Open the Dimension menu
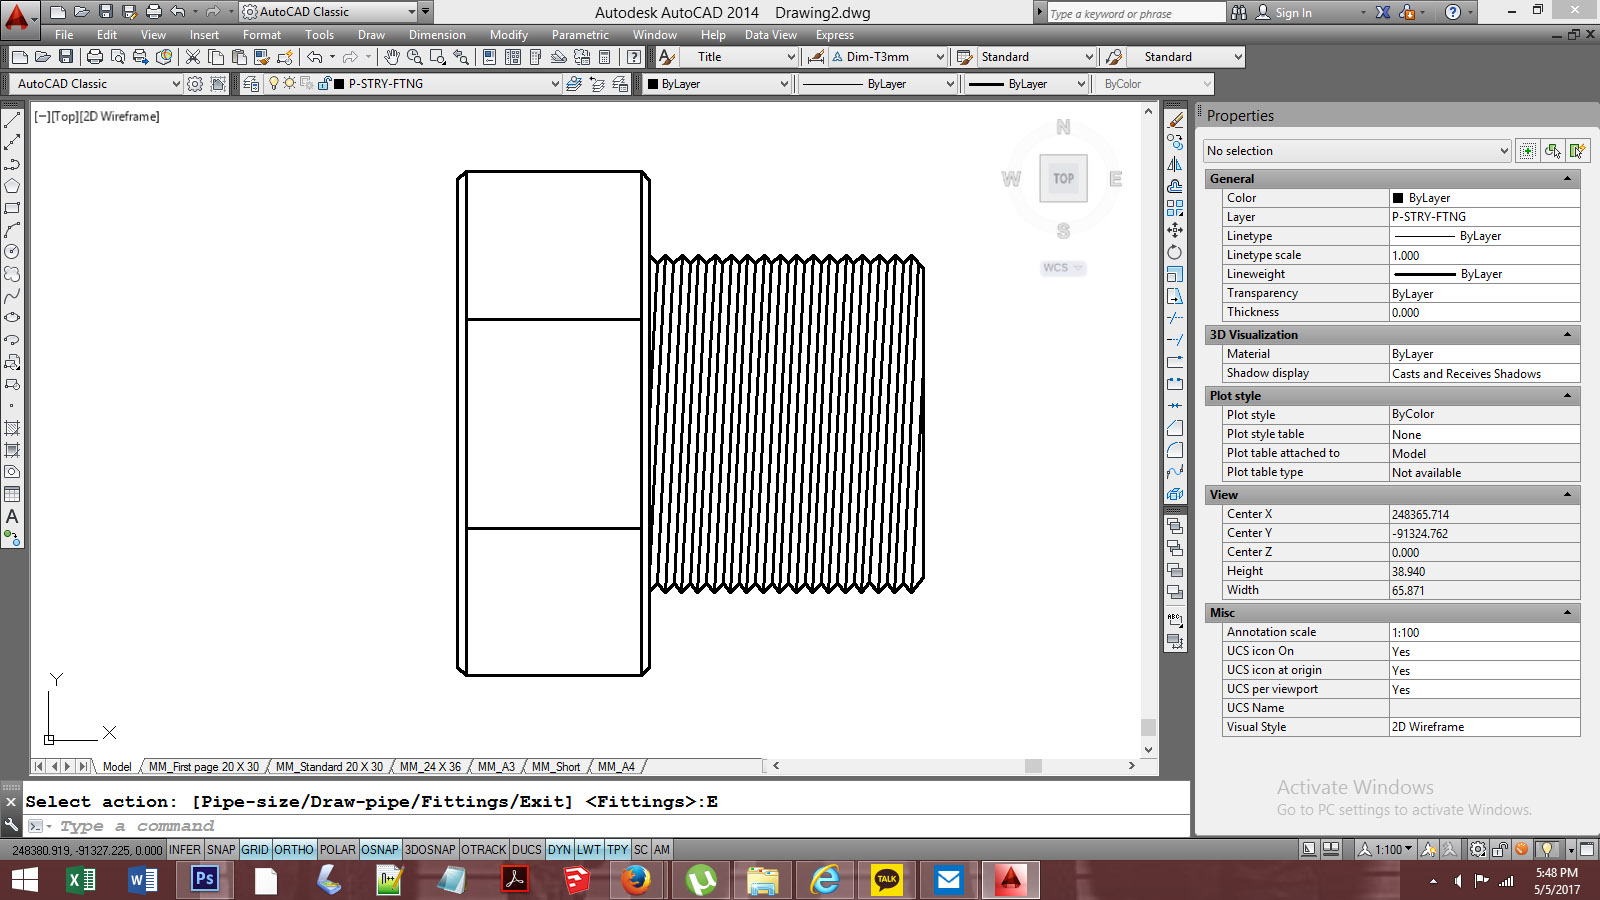The width and height of the screenshot is (1600, 900). coord(437,35)
